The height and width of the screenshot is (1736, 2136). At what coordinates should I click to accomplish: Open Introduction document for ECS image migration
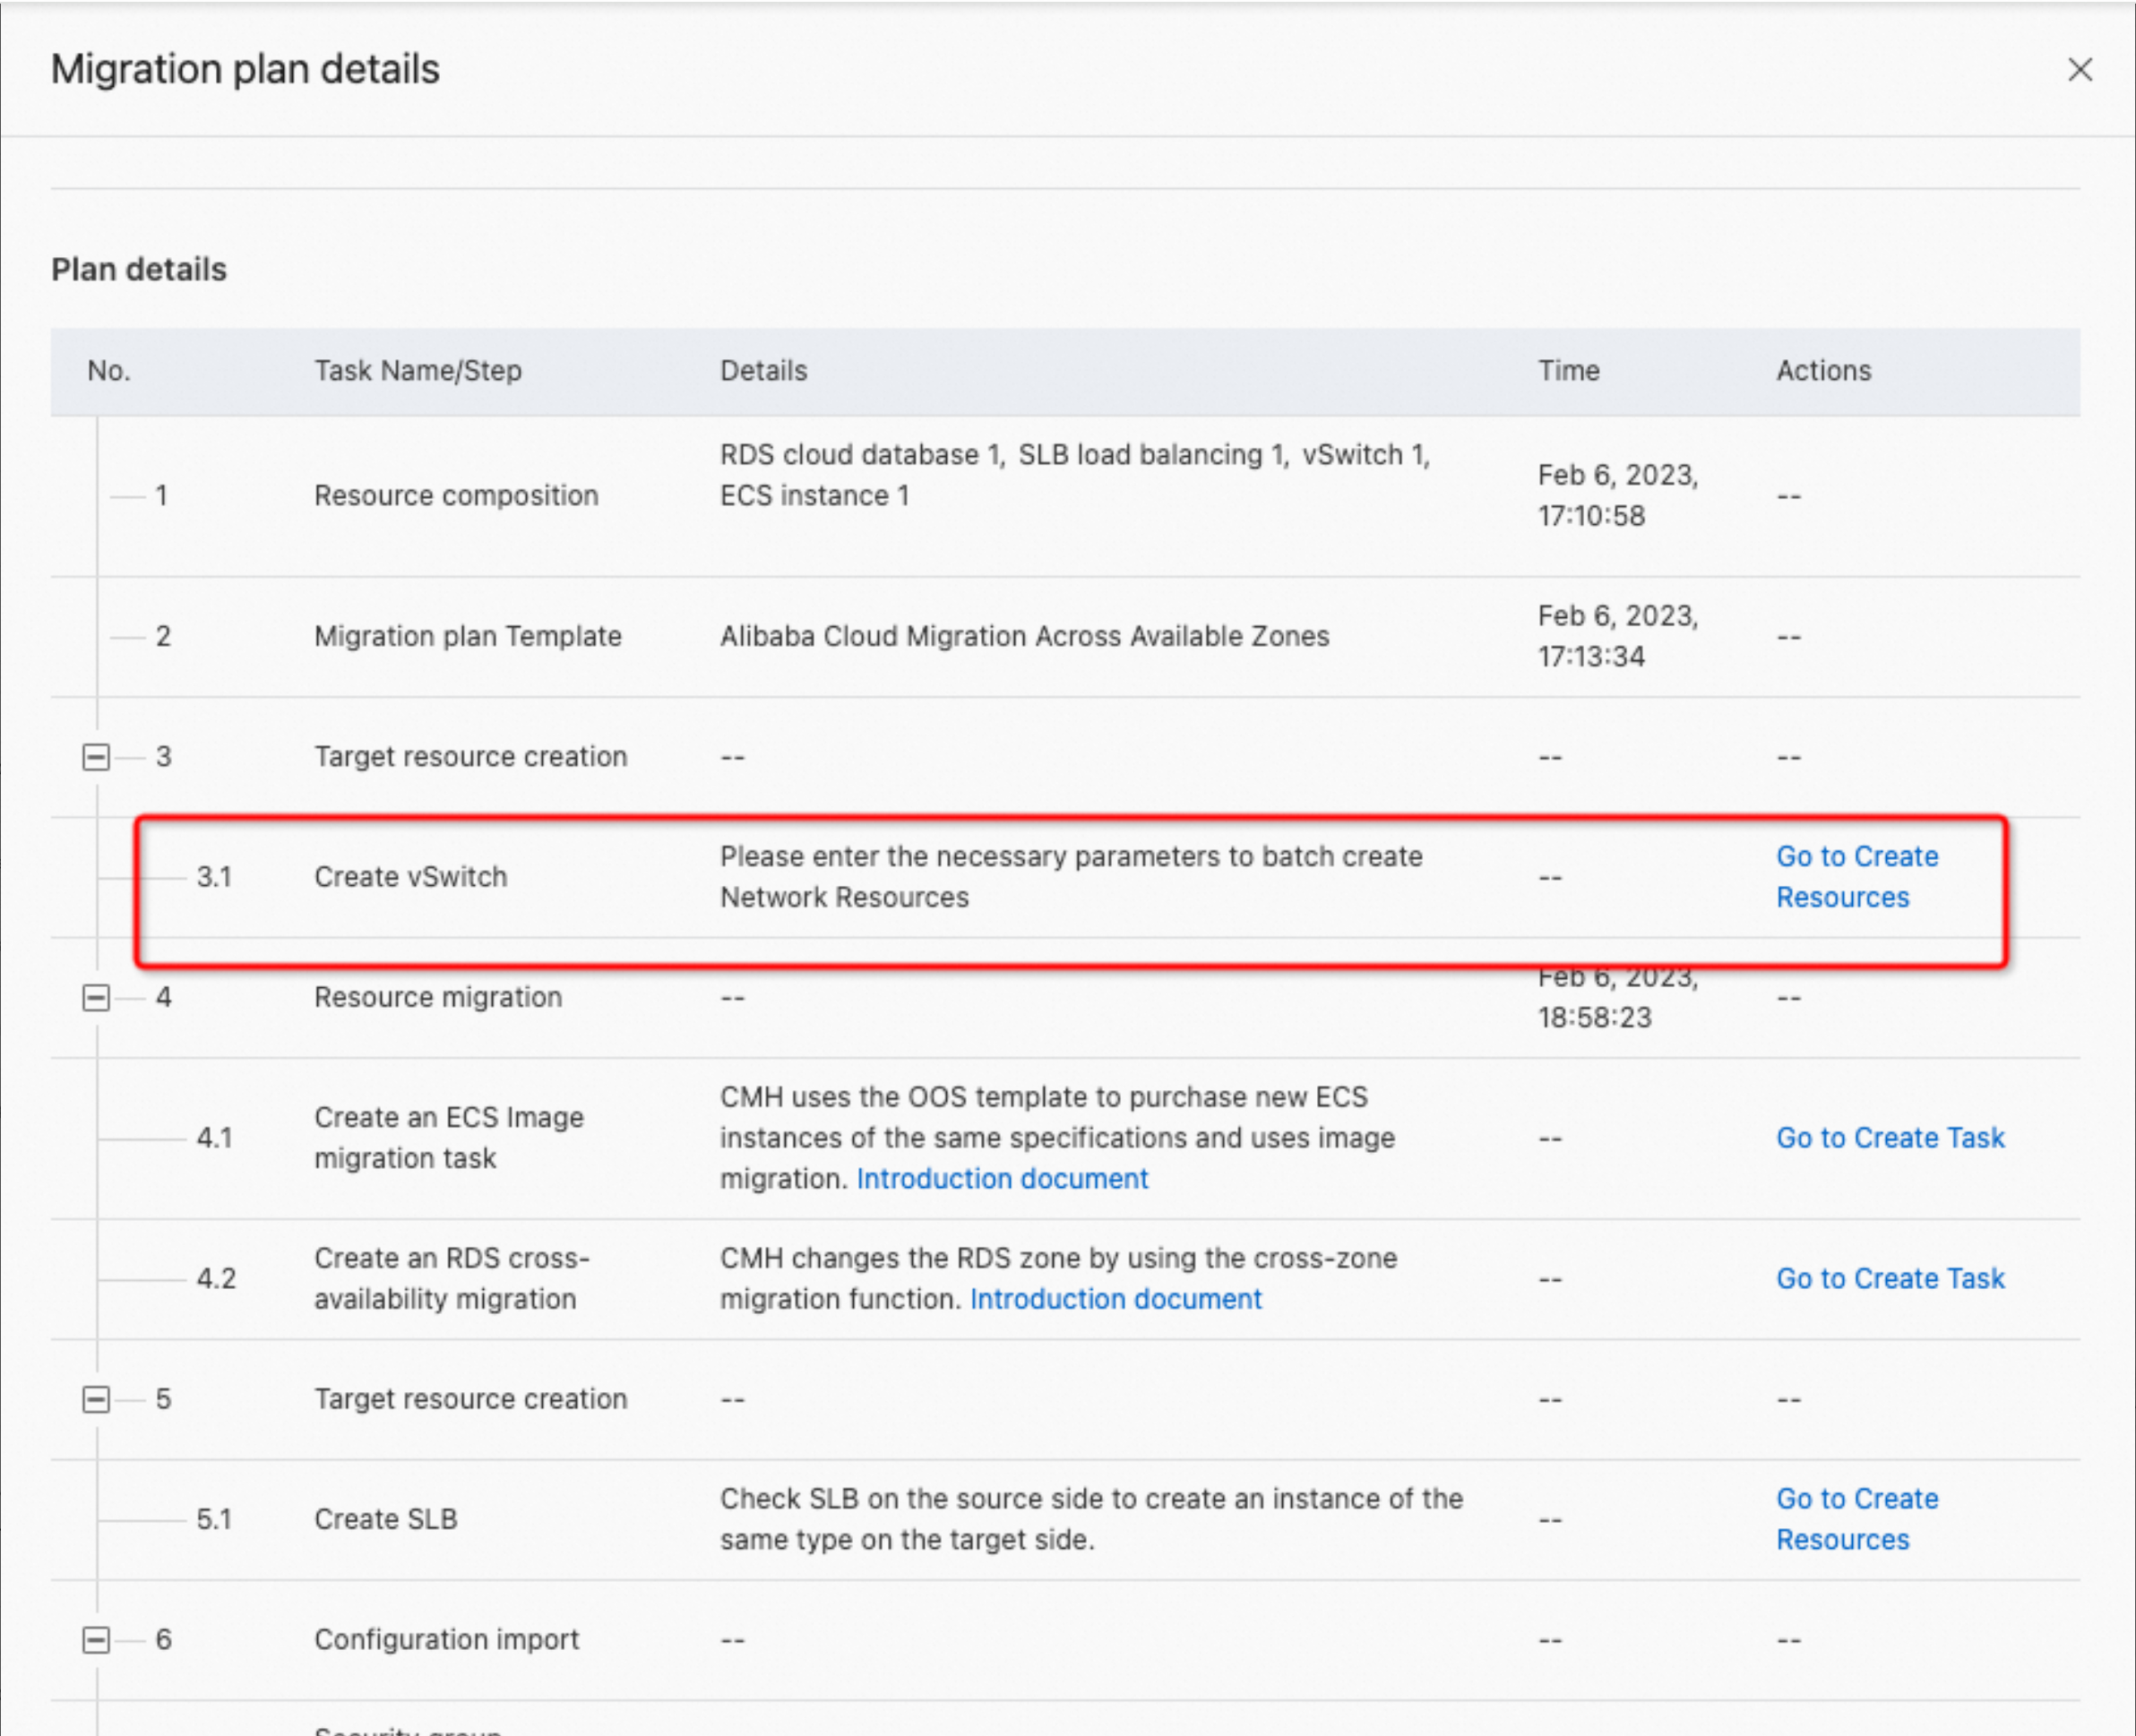[x=1002, y=1179]
